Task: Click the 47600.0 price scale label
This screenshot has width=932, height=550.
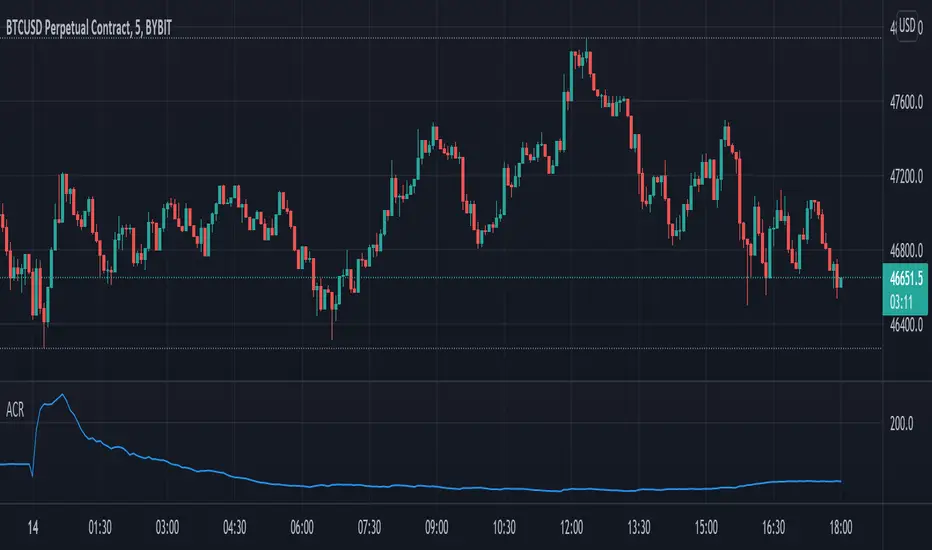Action: [x=906, y=102]
